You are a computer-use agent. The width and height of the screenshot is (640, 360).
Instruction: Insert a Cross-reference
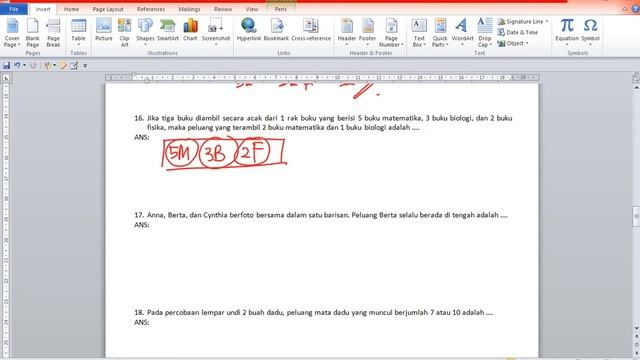tap(311, 30)
